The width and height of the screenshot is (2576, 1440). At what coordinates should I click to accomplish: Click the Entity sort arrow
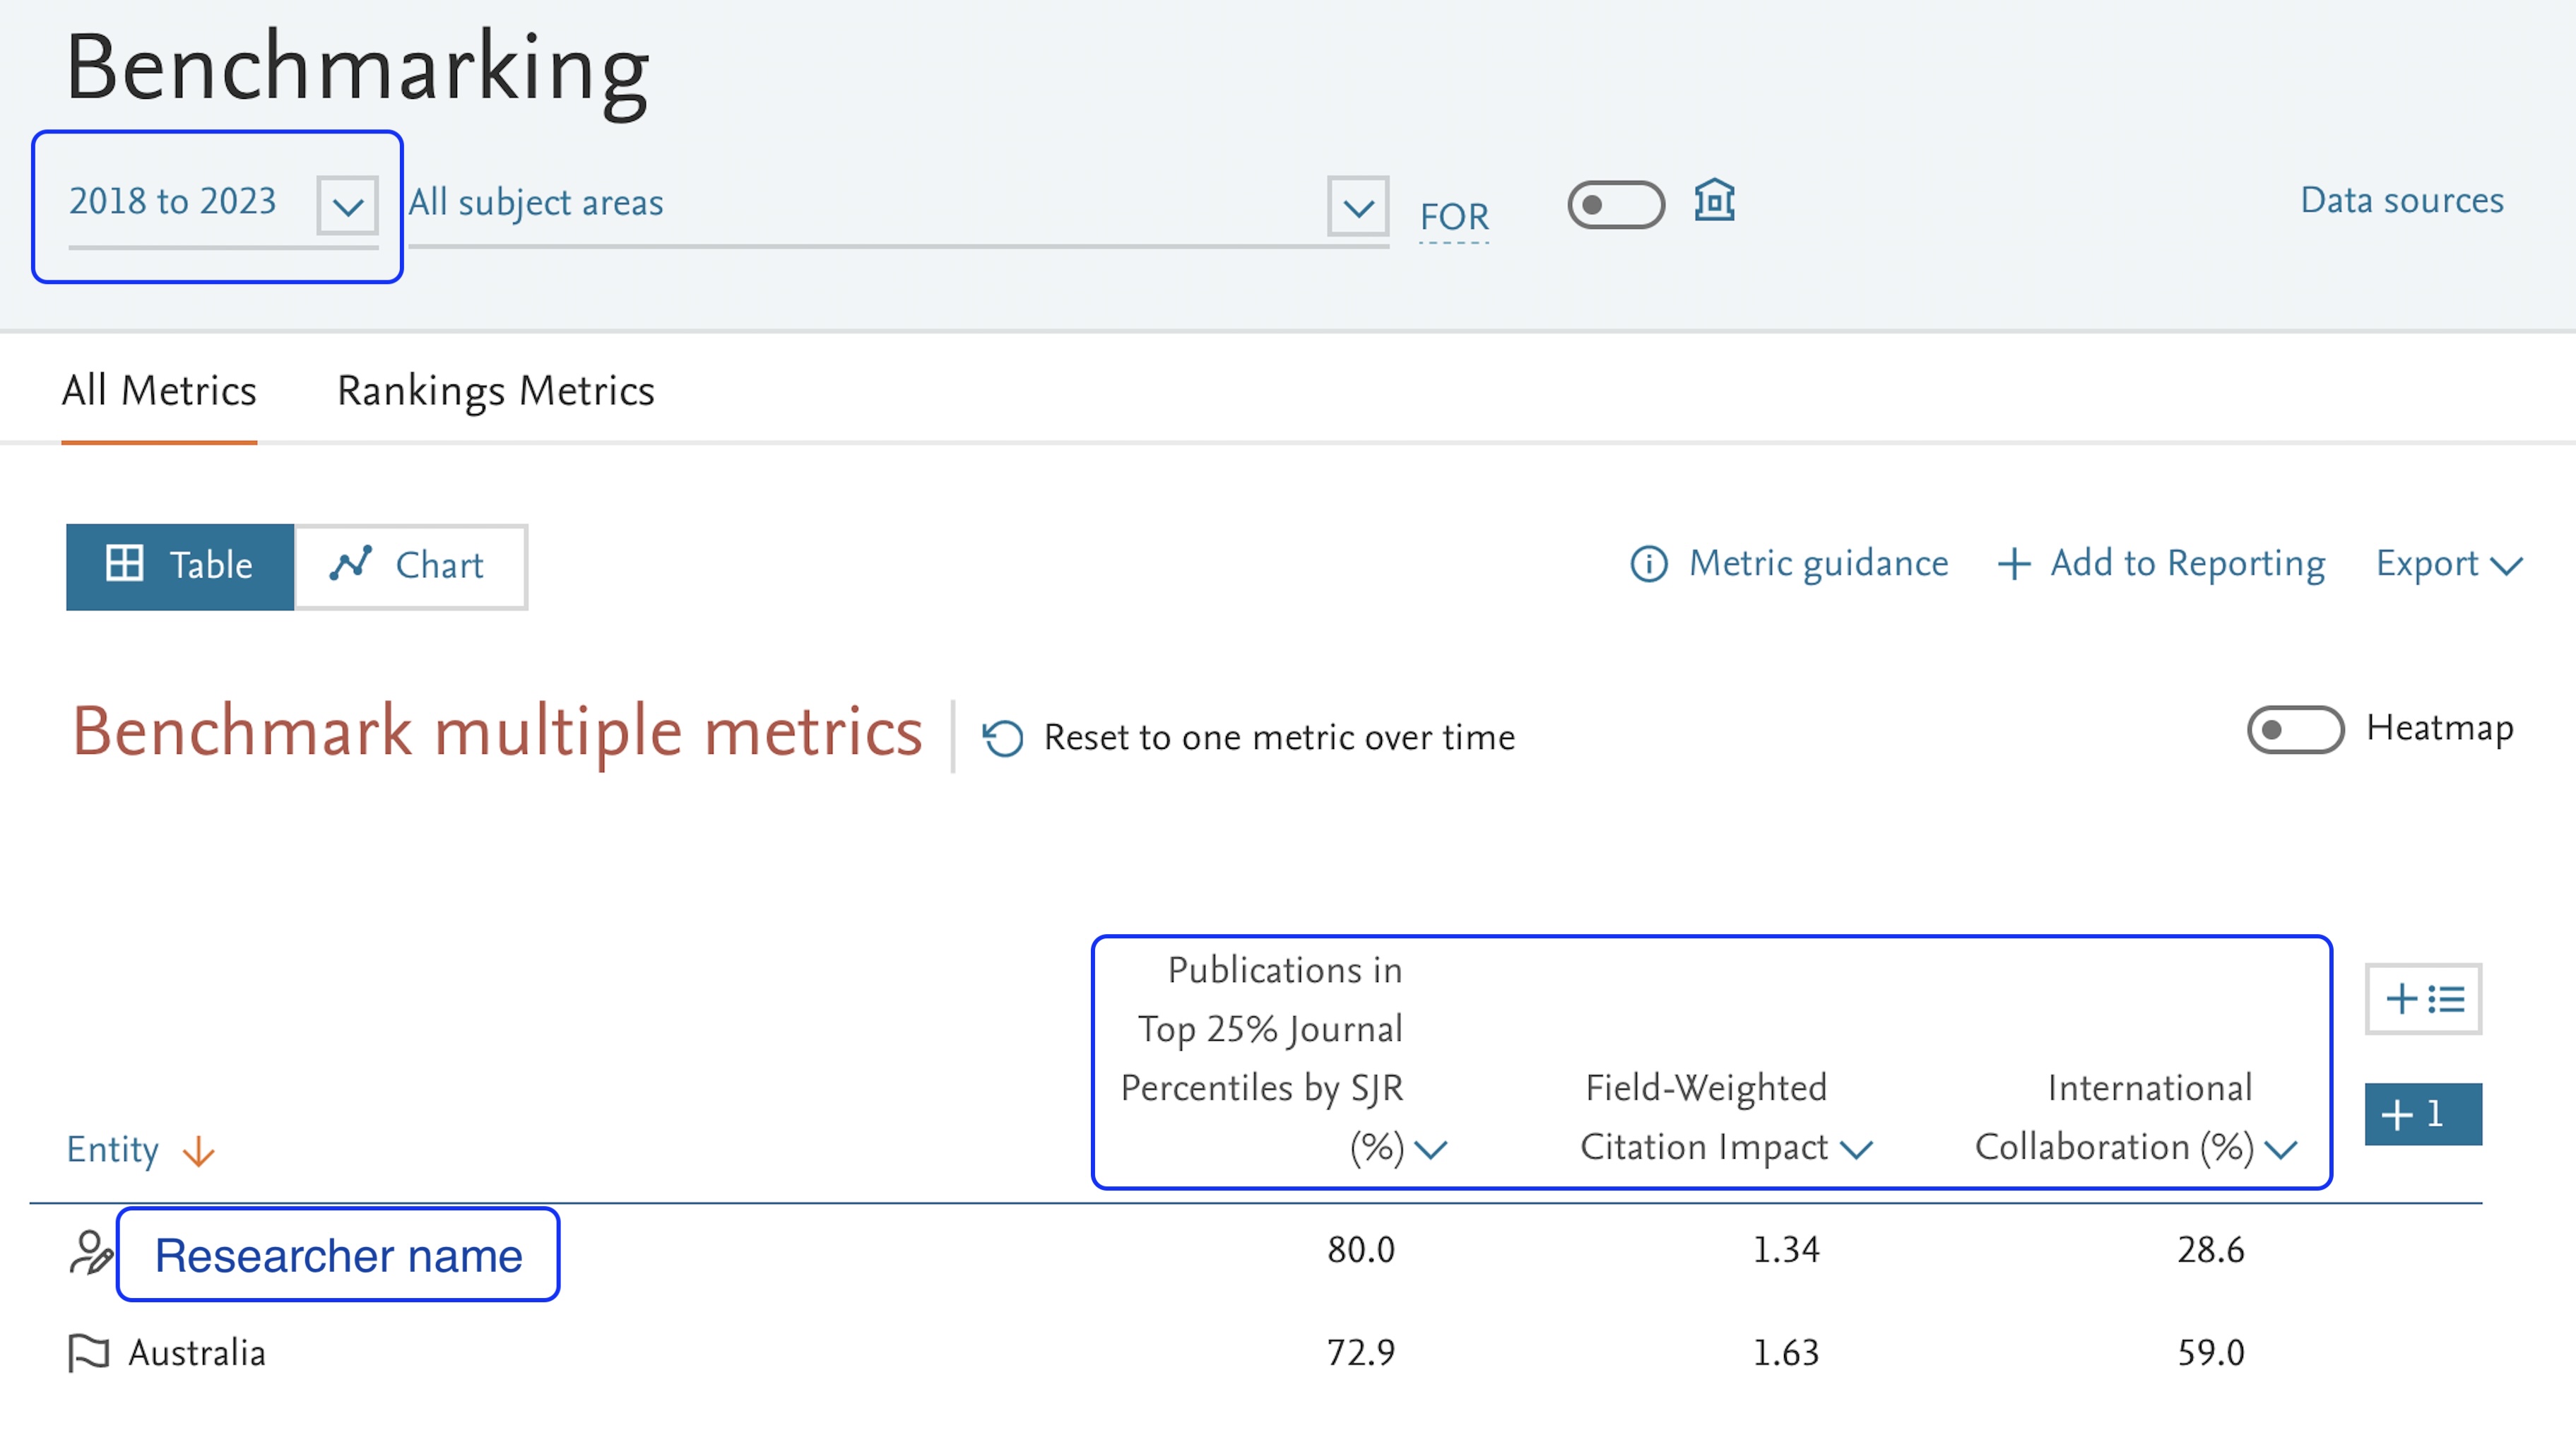(198, 1150)
